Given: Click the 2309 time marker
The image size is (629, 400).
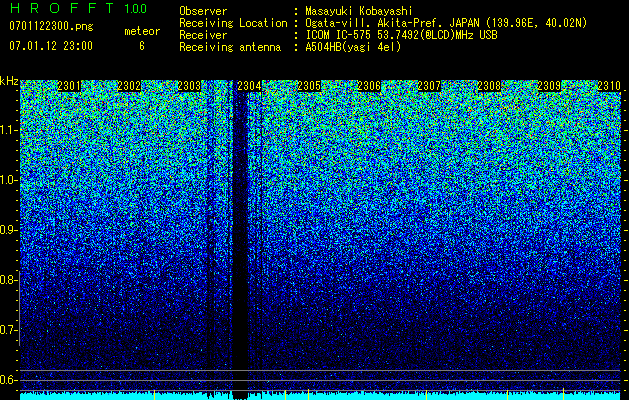Looking at the screenshot, I should click(x=549, y=86).
